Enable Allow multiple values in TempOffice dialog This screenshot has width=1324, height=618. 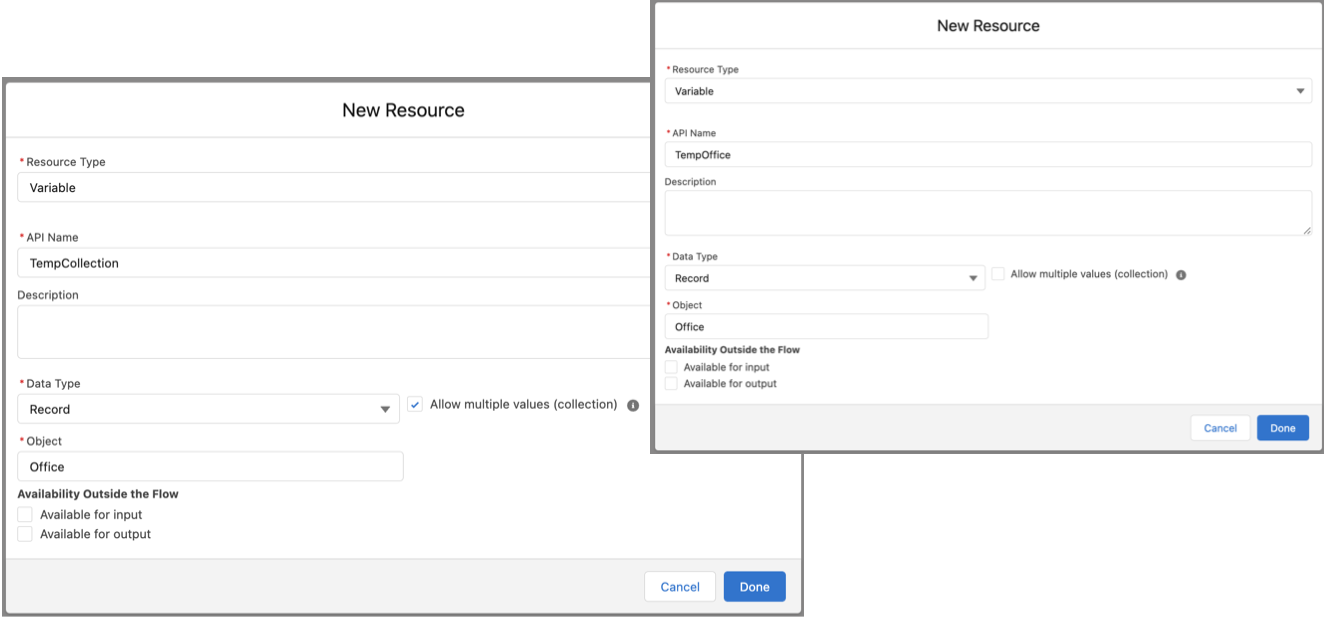click(996, 273)
